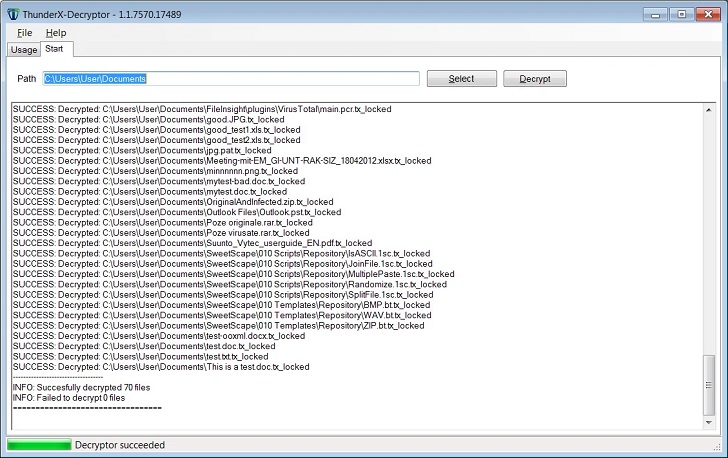Click log line for test-ooxml.docx.tx_locked
This screenshot has width=728, height=458.
click(x=159, y=336)
